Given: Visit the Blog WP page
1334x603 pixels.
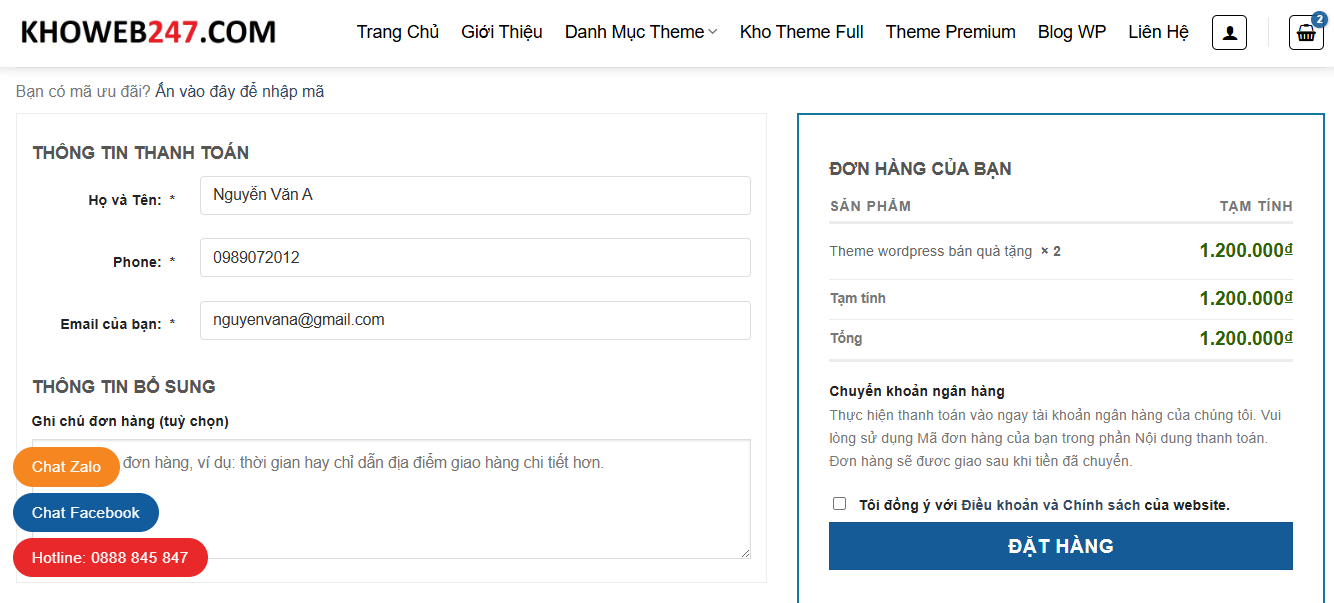Looking at the screenshot, I should [1071, 32].
